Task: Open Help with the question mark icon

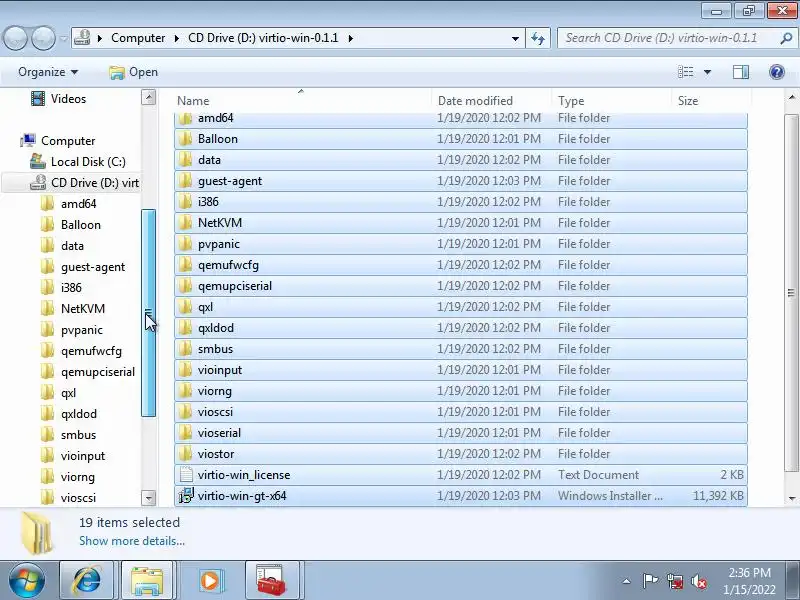Action: pyautogui.click(x=777, y=72)
